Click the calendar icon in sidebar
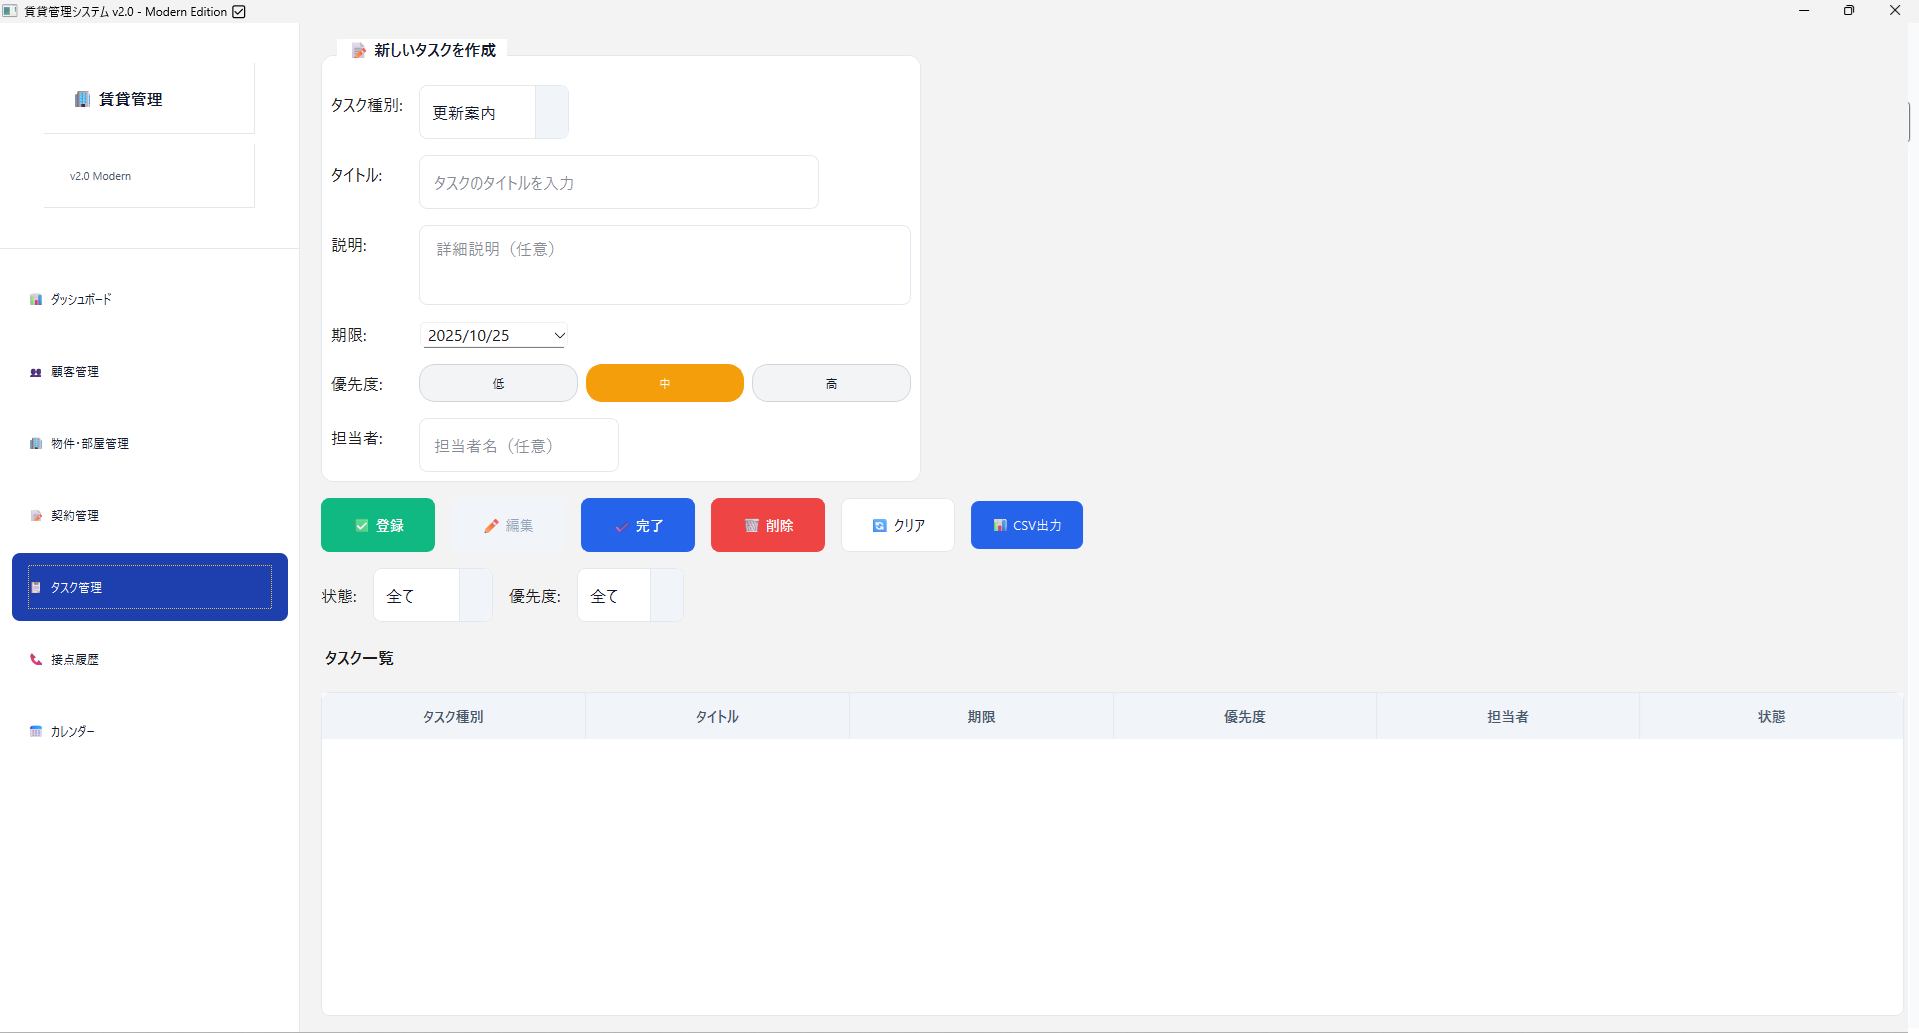Image resolution: width=1919 pixels, height=1033 pixels. click(x=36, y=732)
